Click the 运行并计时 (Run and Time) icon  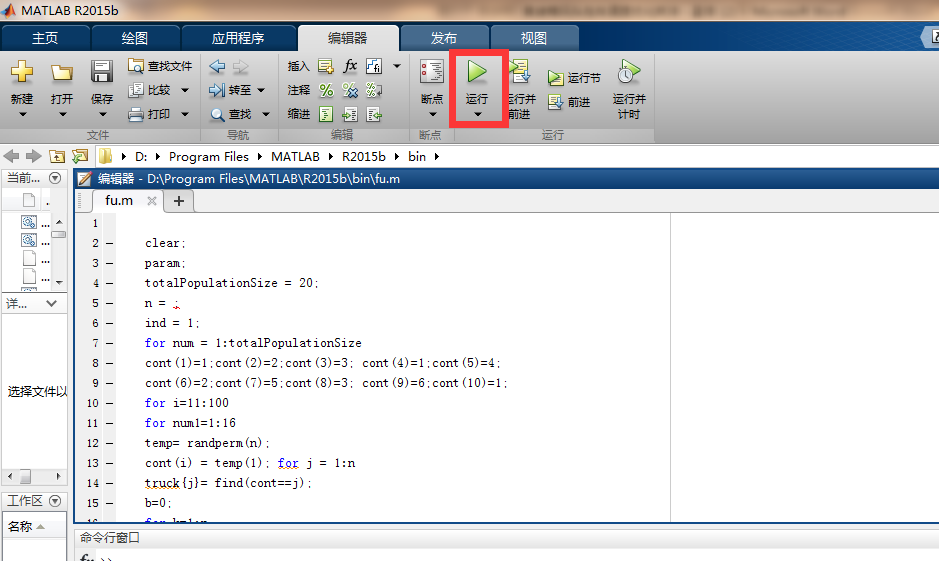point(629,72)
